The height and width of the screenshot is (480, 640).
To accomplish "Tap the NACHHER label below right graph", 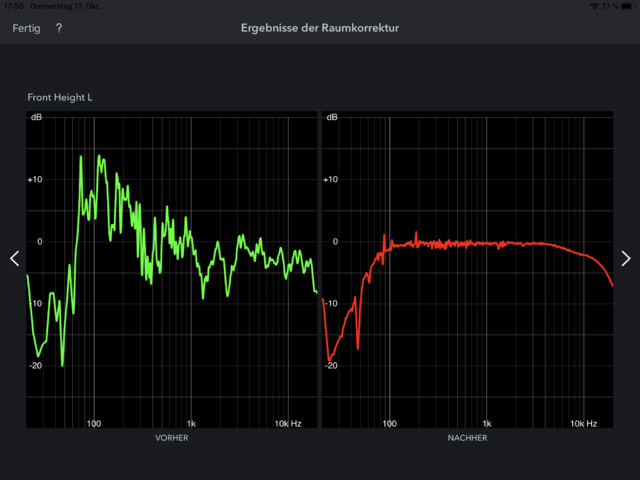I will point(467,438).
